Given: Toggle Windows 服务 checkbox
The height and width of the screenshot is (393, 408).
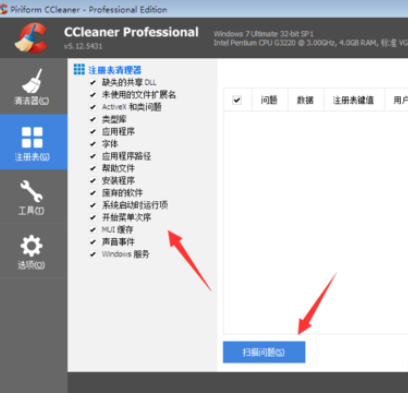Looking at the screenshot, I should coord(93,254).
